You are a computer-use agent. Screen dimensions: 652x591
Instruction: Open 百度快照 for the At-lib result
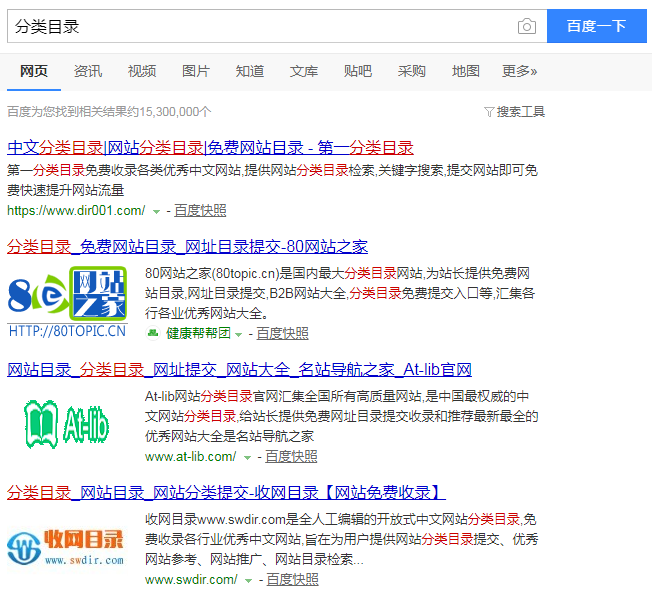click(291, 456)
